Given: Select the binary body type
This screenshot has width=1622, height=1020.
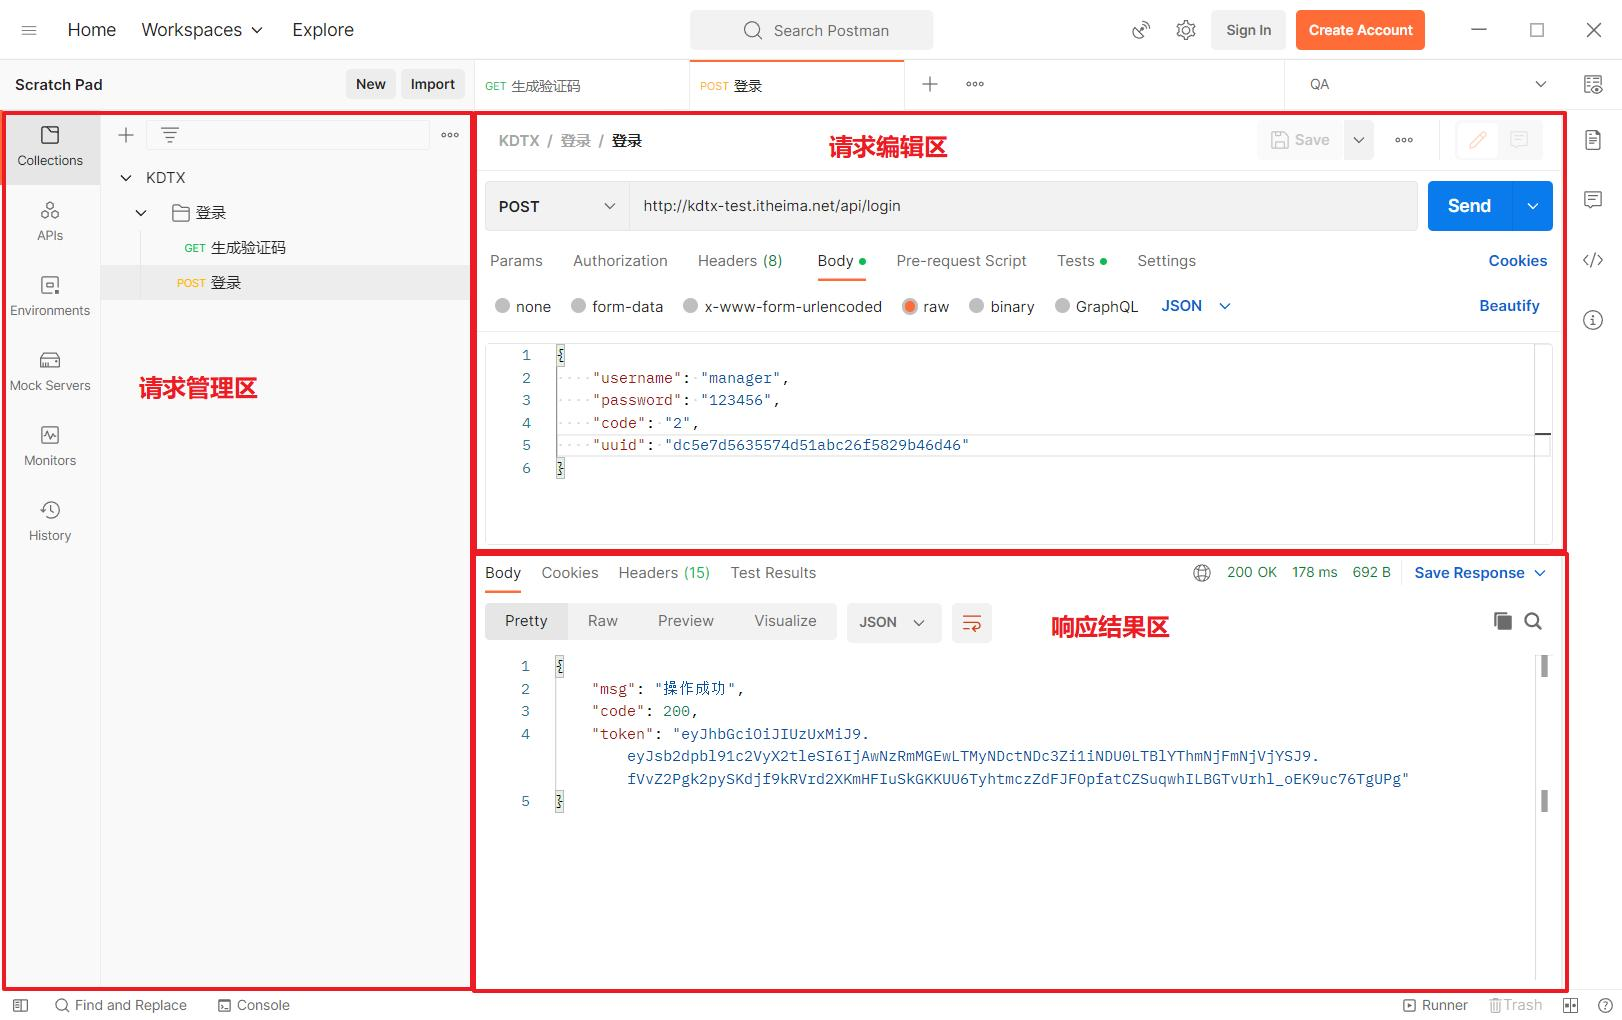Looking at the screenshot, I should coord(976,306).
